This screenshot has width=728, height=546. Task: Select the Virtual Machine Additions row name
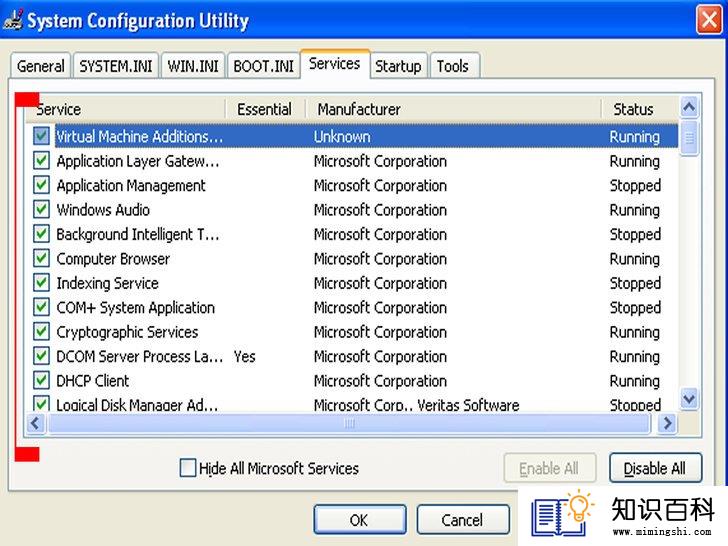pyautogui.click(x=139, y=136)
